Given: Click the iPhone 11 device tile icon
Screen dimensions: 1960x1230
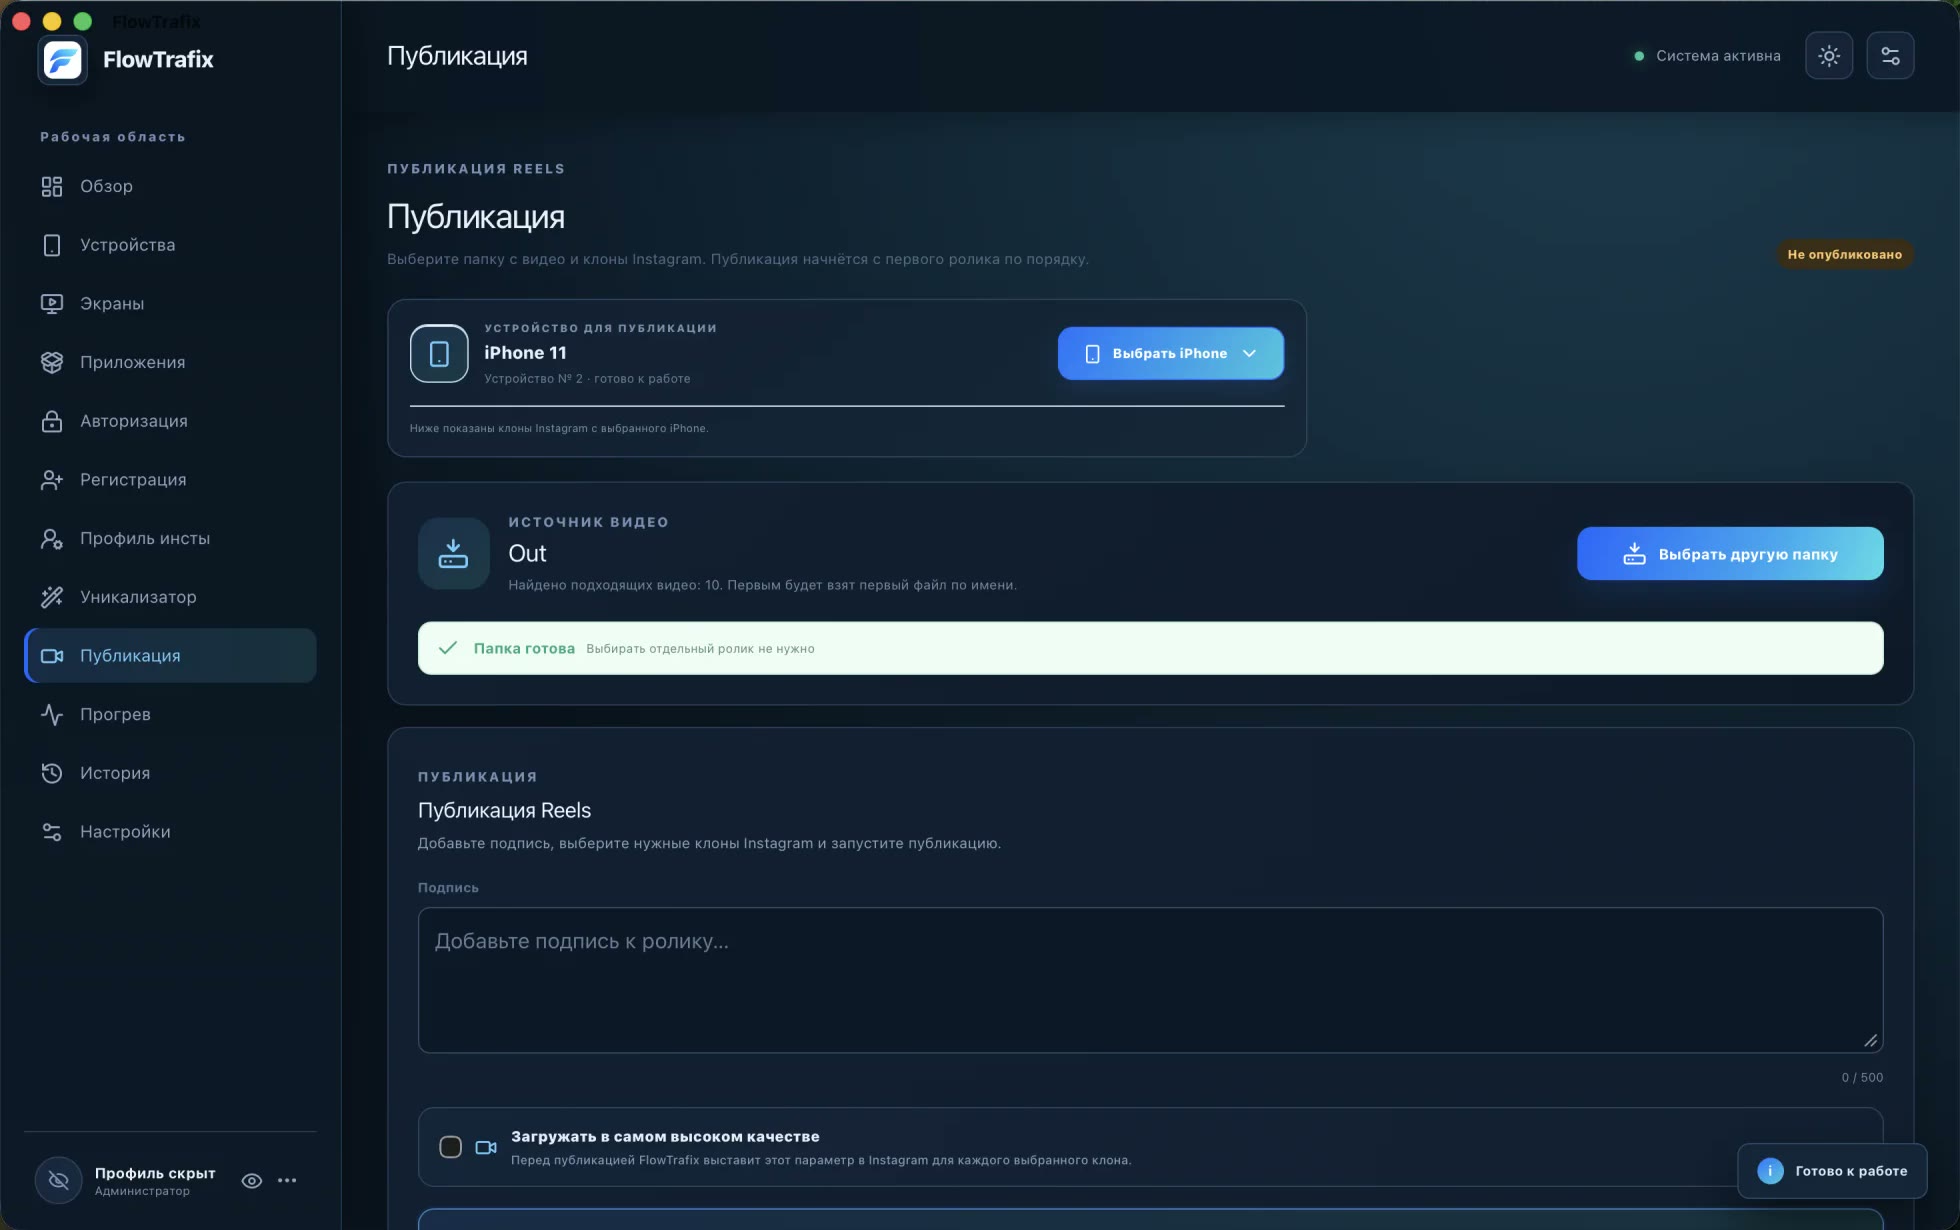Looking at the screenshot, I should [x=439, y=353].
